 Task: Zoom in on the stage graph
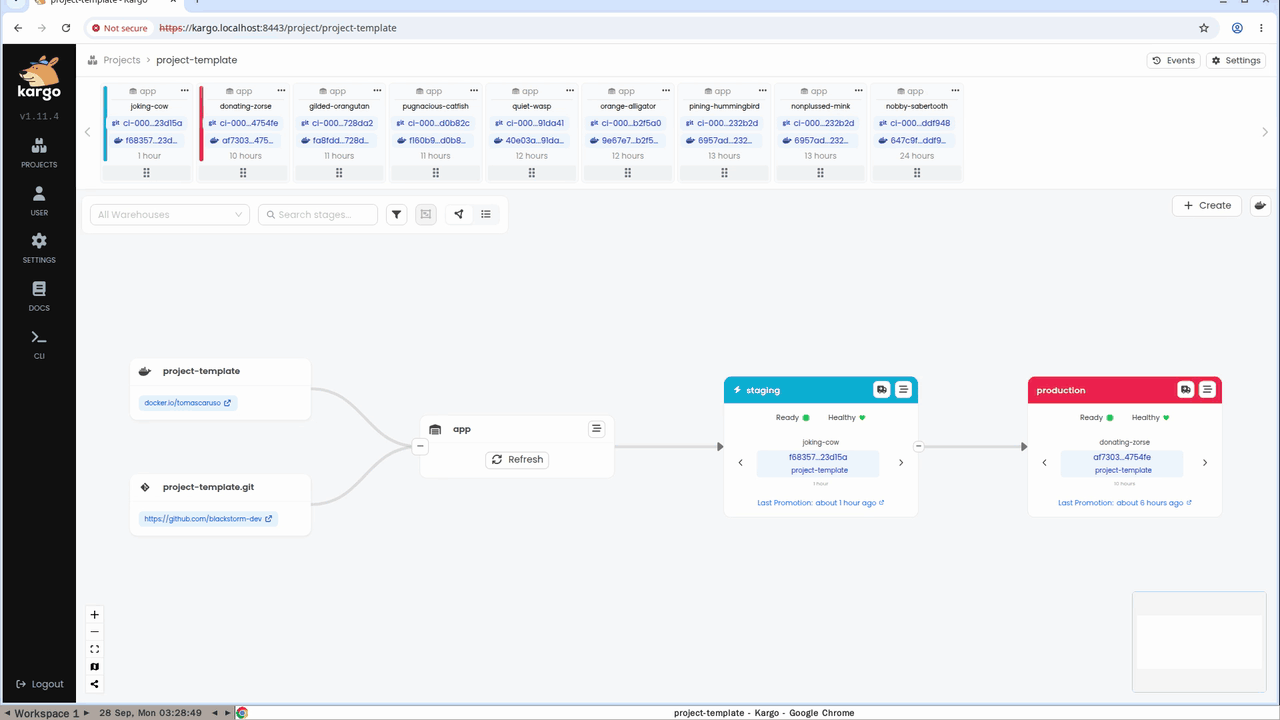coord(95,615)
